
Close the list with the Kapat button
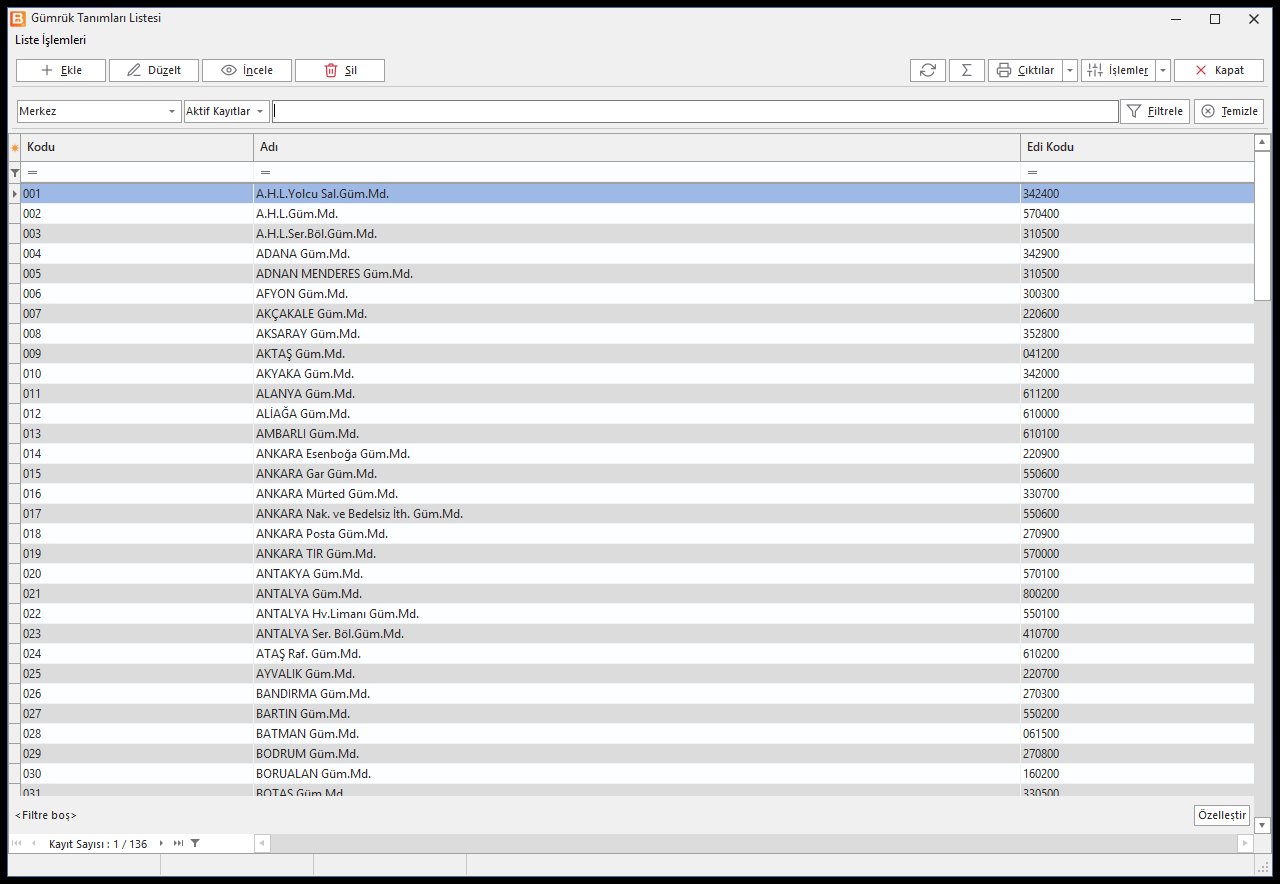coord(1219,70)
